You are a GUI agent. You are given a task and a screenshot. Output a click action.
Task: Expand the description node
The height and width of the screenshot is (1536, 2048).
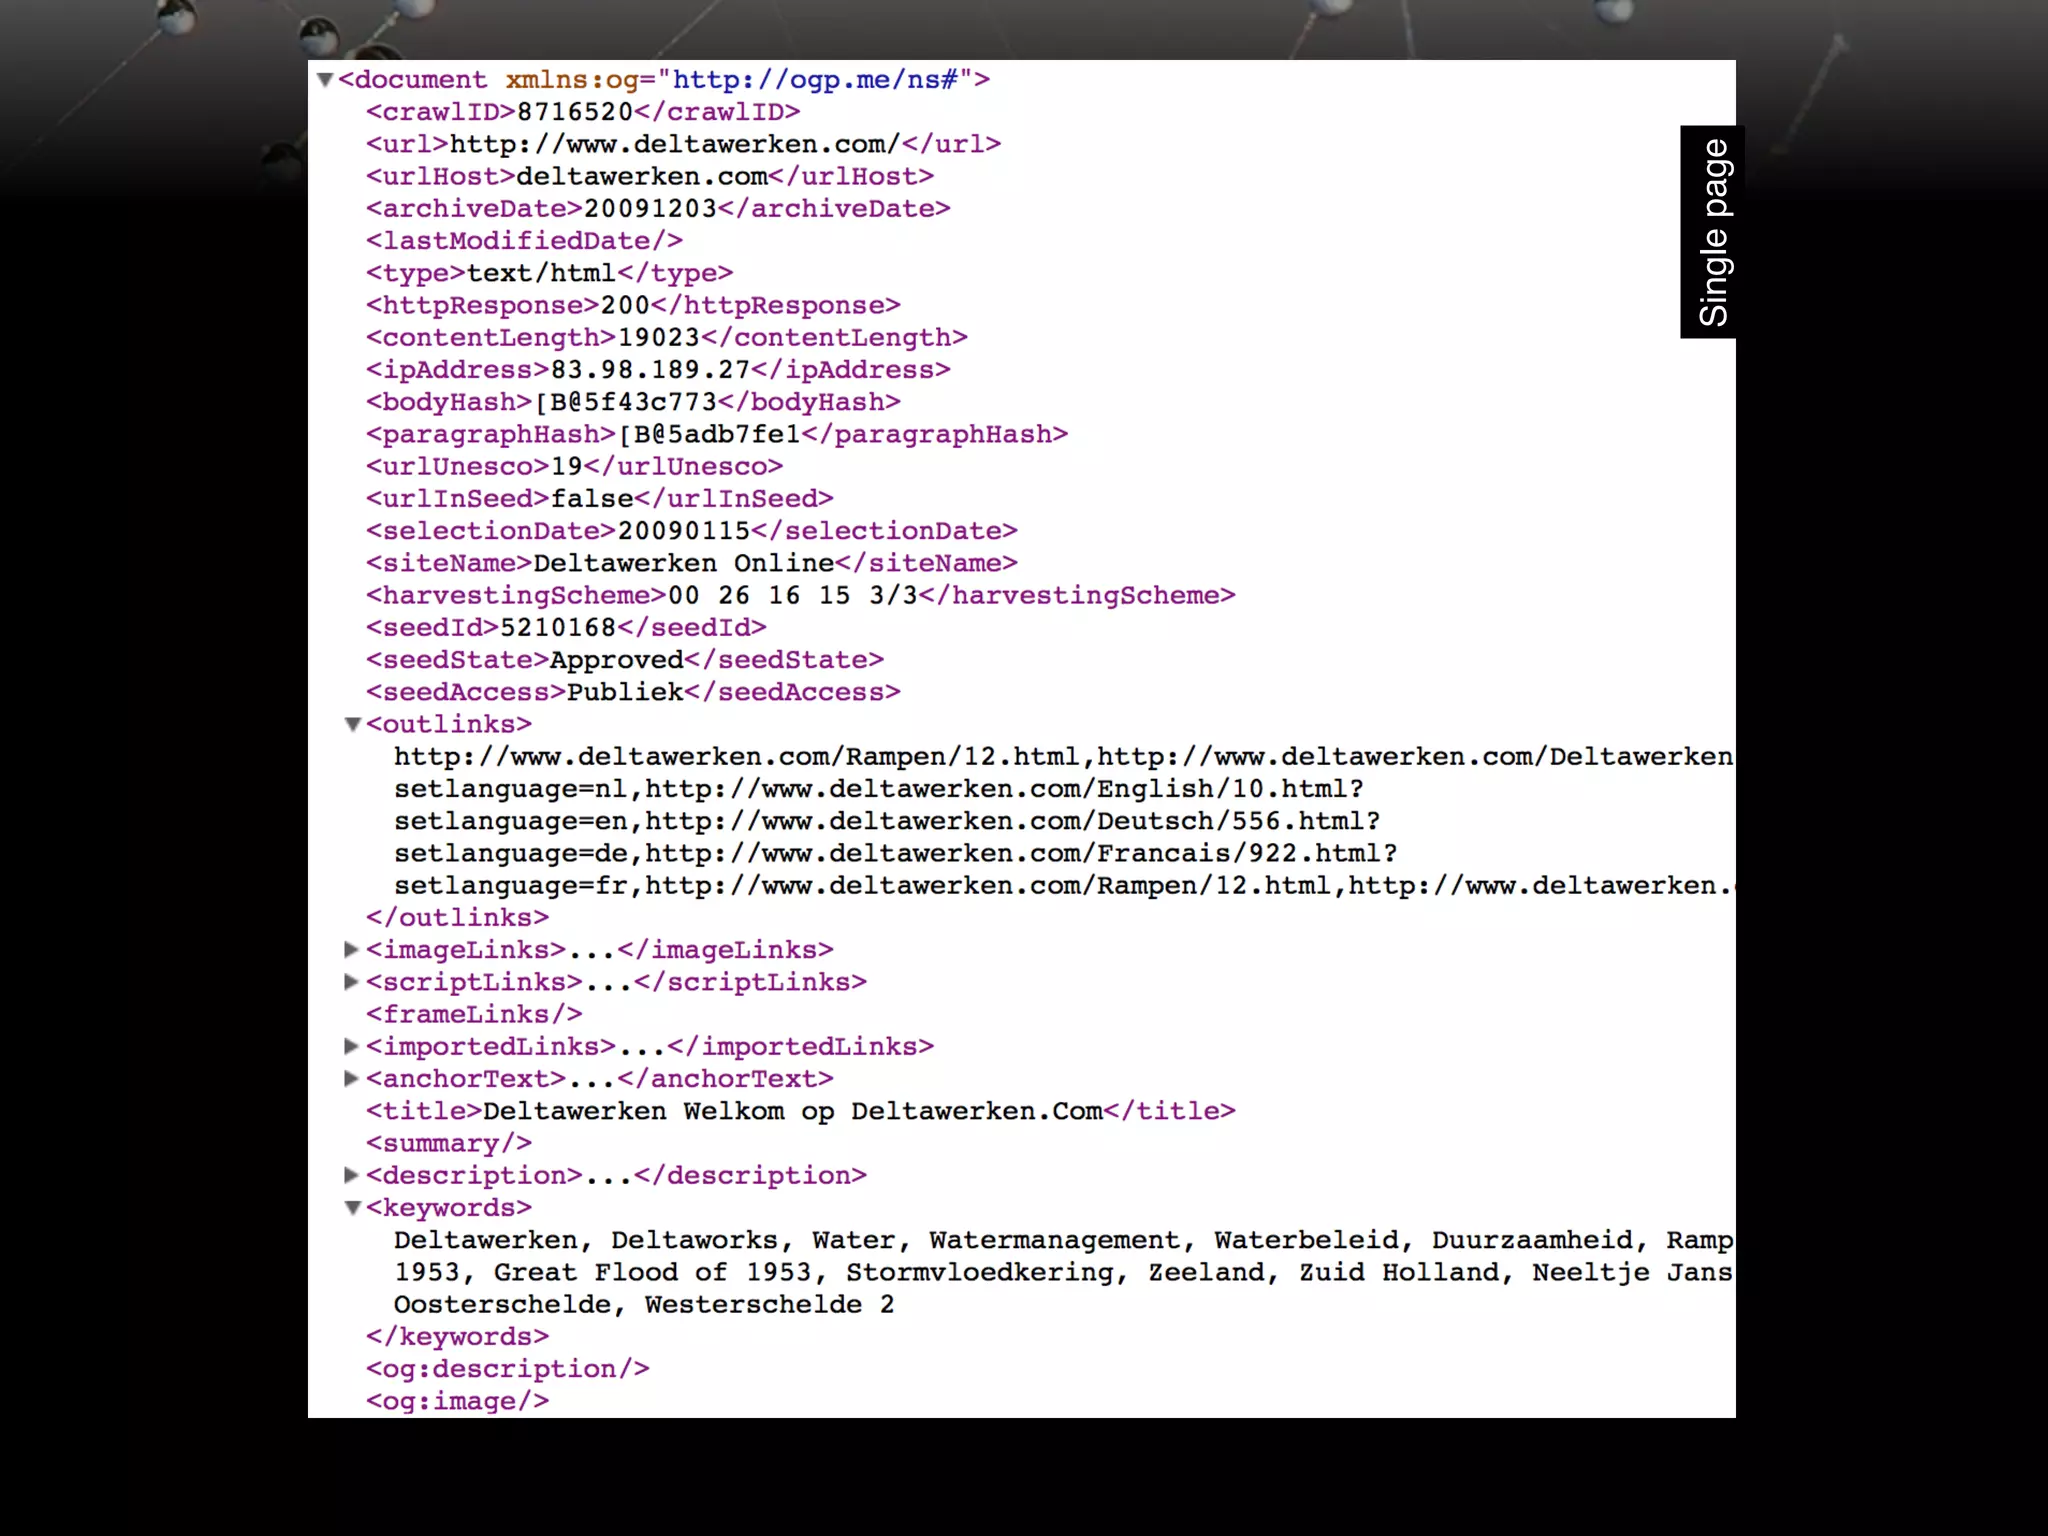click(351, 1175)
